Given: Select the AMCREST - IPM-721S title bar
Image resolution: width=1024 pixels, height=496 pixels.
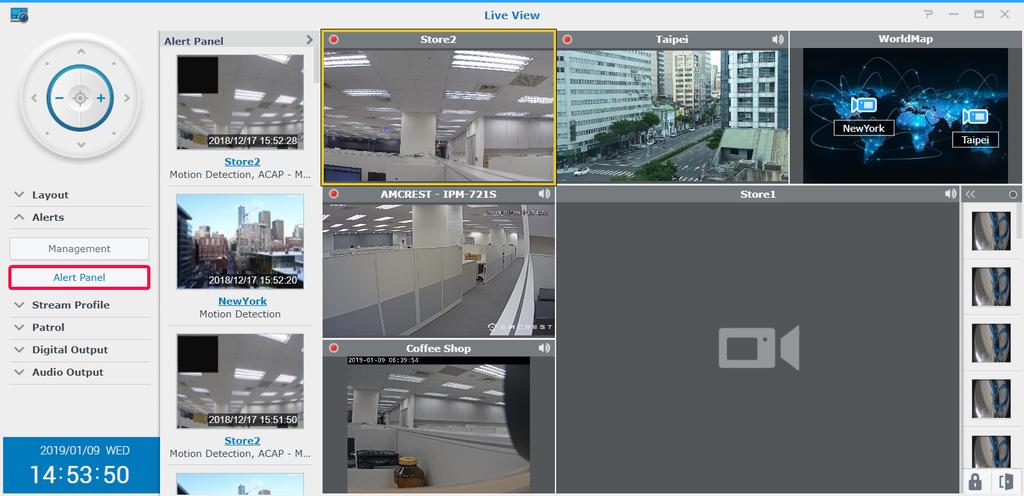Looking at the screenshot, I should (x=438, y=194).
